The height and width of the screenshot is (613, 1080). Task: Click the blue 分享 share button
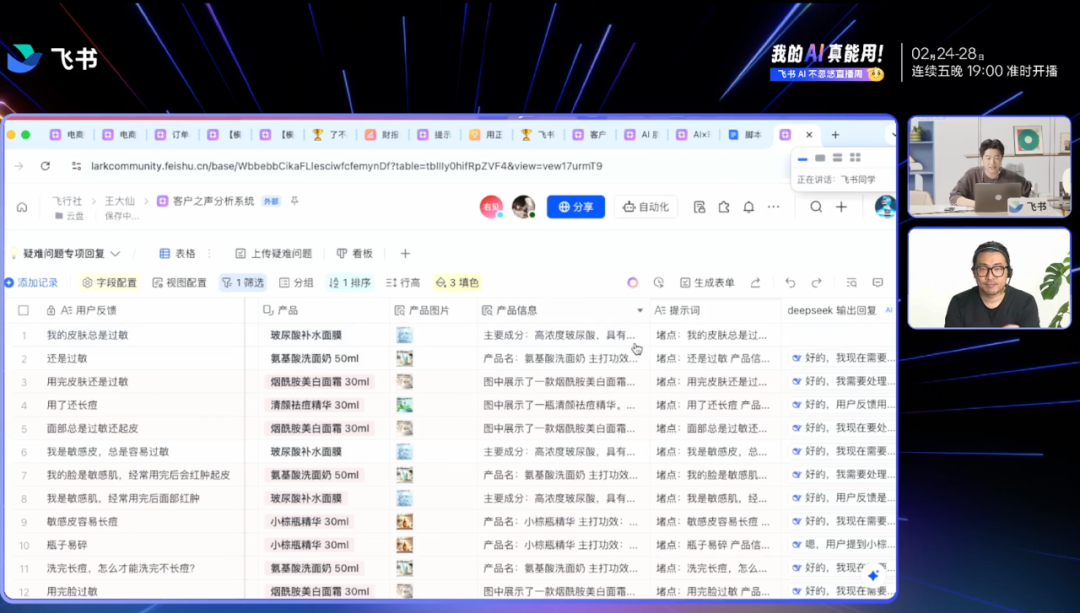point(575,207)
